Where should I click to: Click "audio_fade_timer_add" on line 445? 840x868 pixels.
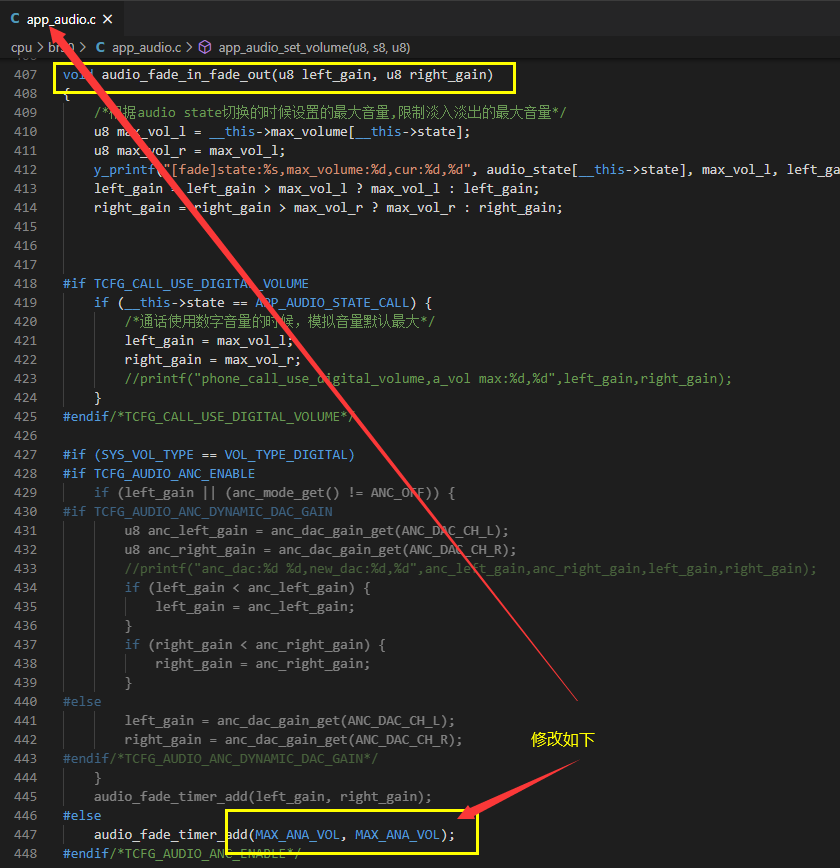171,797
